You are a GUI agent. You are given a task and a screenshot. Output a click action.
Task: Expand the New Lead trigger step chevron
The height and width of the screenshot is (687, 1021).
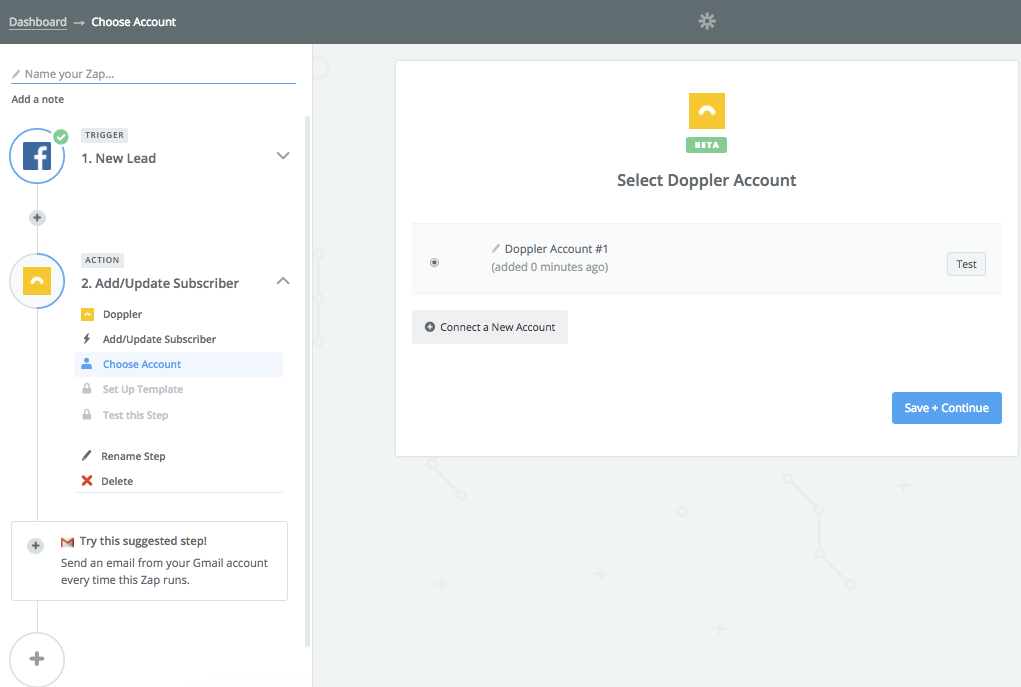pos(283,156)
